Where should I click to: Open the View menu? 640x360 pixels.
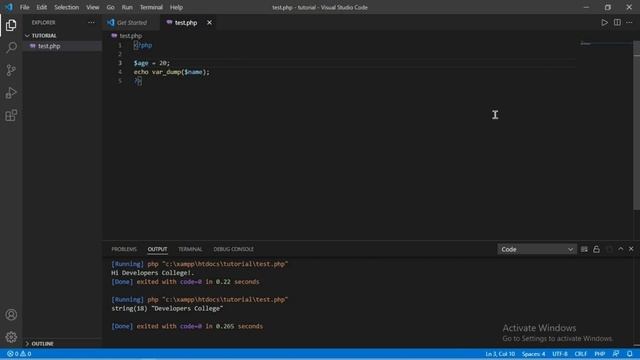click(93, 7)
